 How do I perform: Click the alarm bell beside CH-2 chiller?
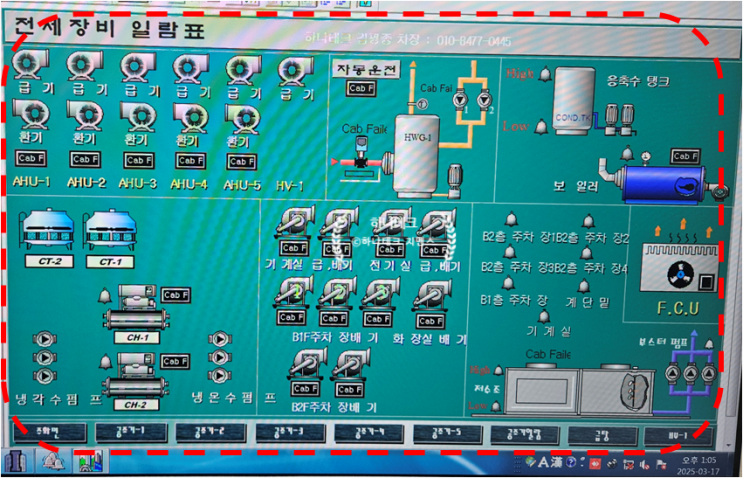coord(105,362)
